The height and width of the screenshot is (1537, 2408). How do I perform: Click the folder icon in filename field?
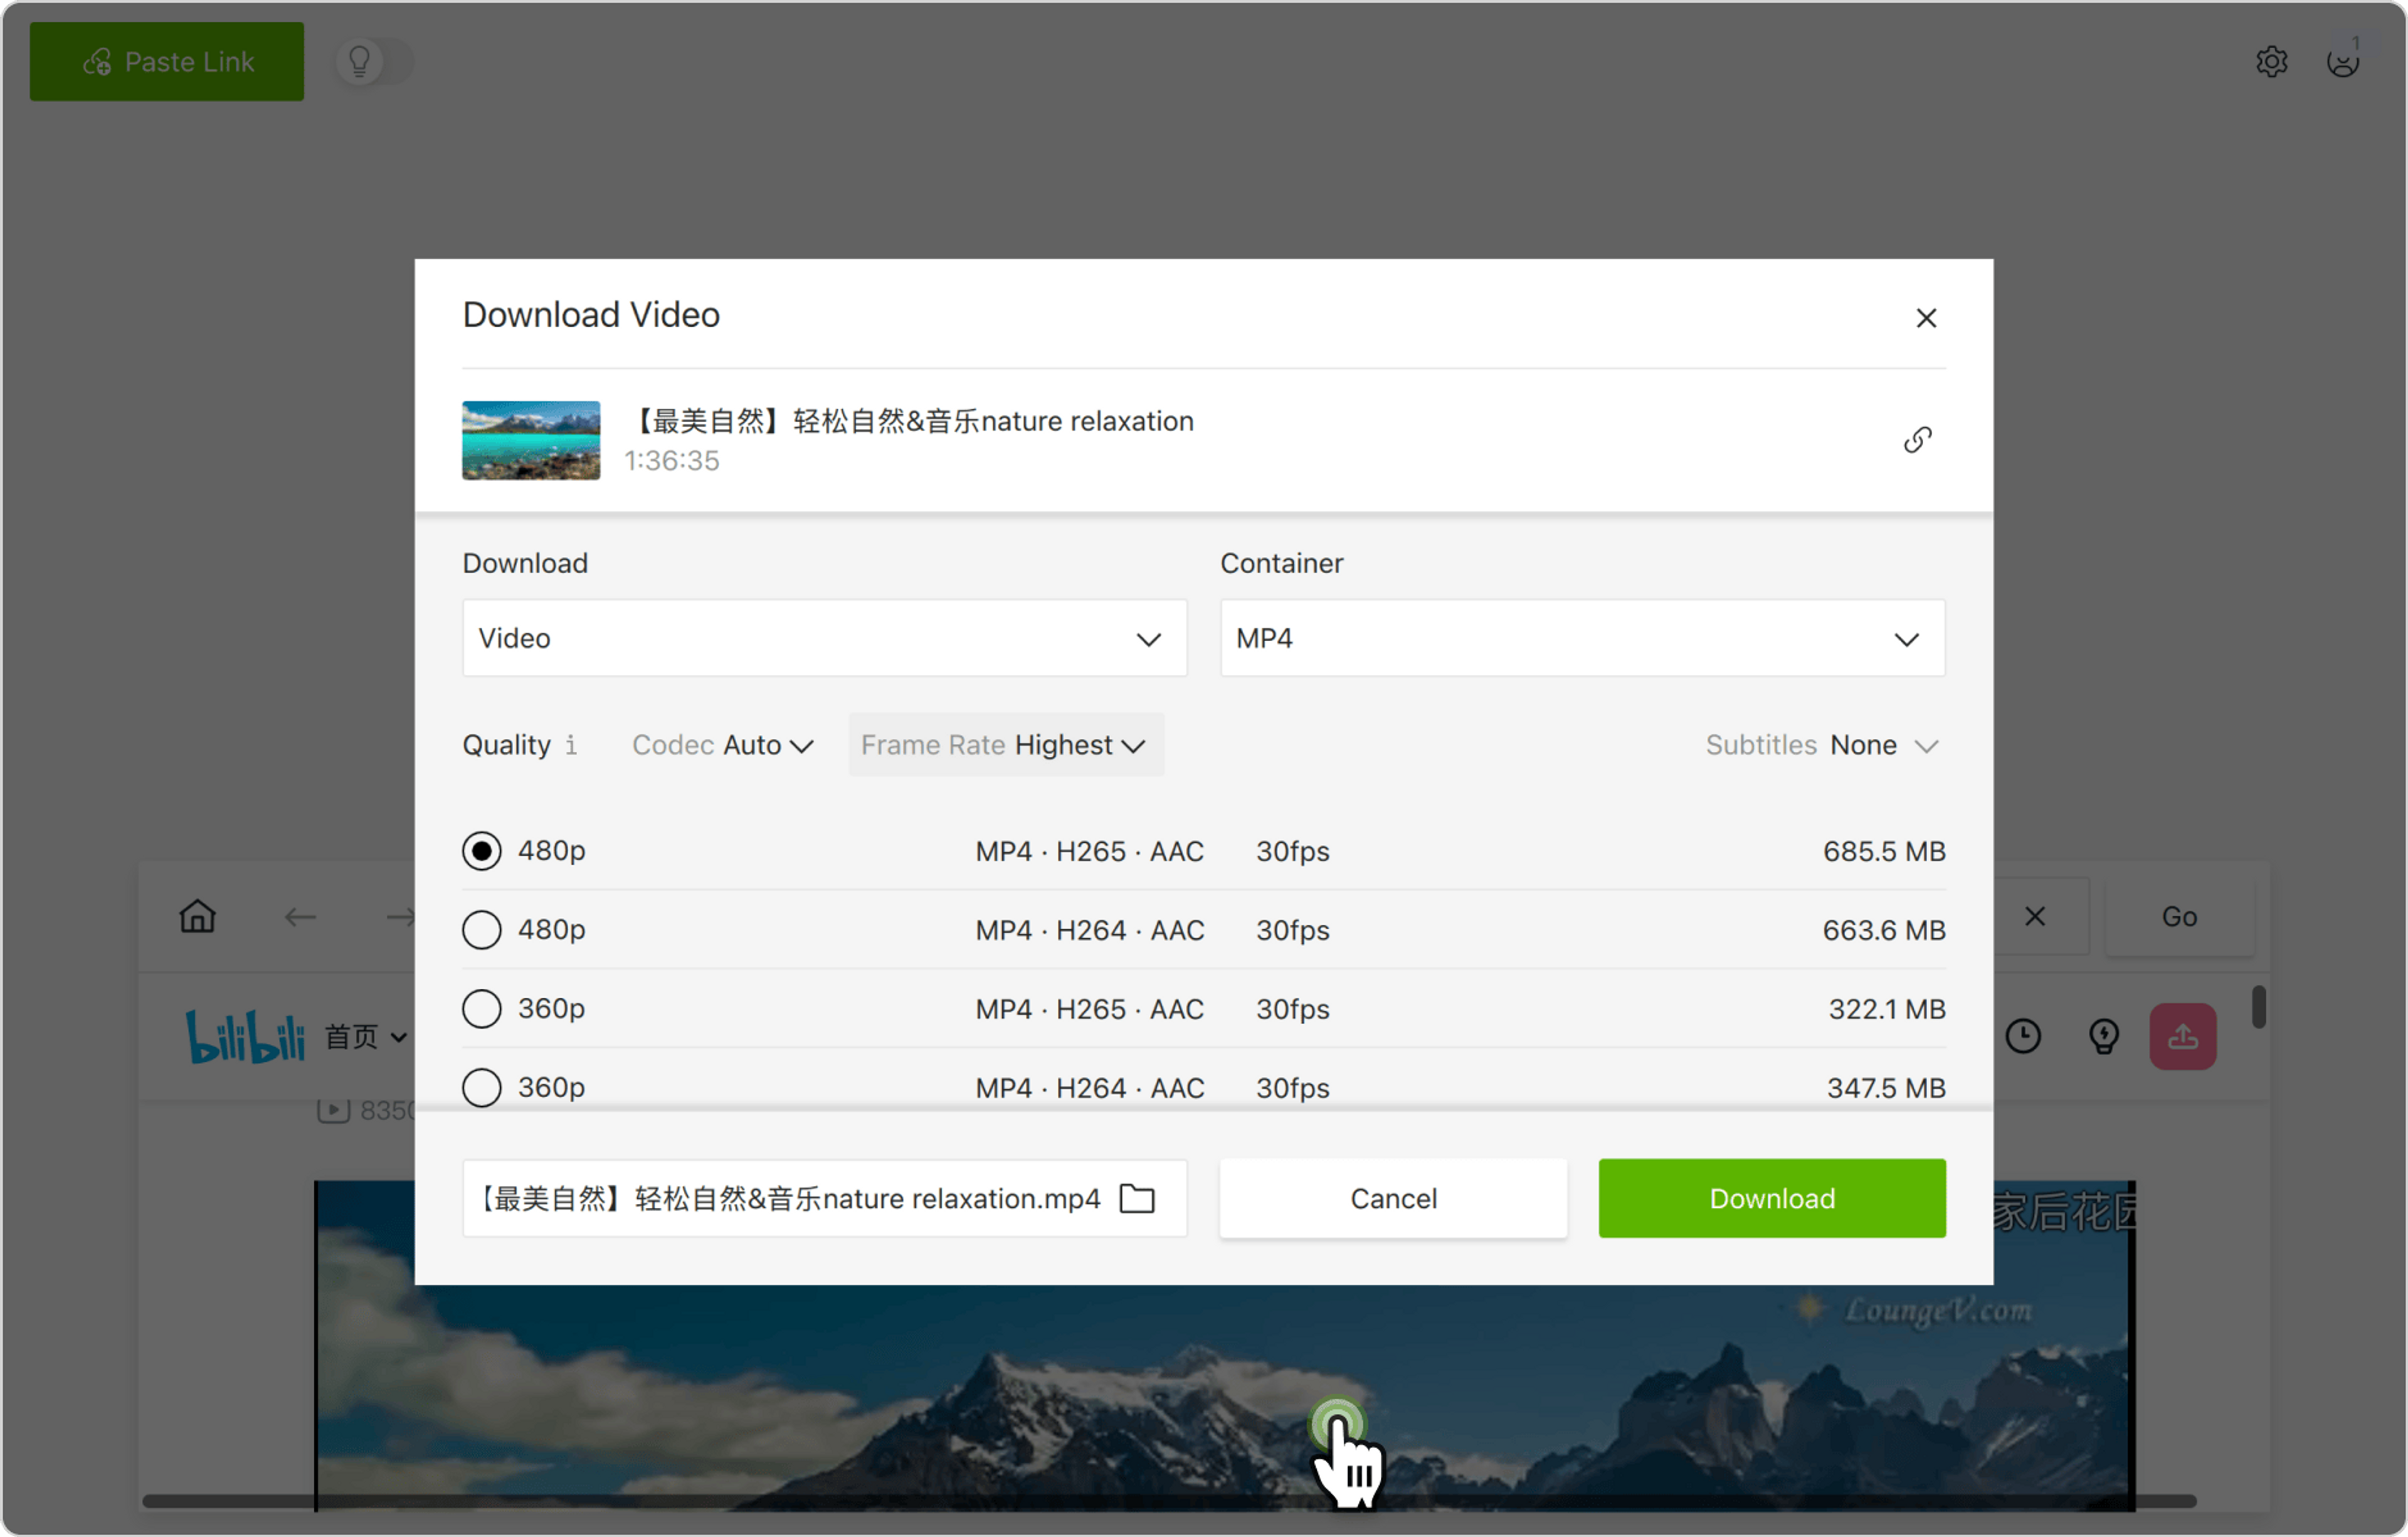click(x=1137, y=1198)
